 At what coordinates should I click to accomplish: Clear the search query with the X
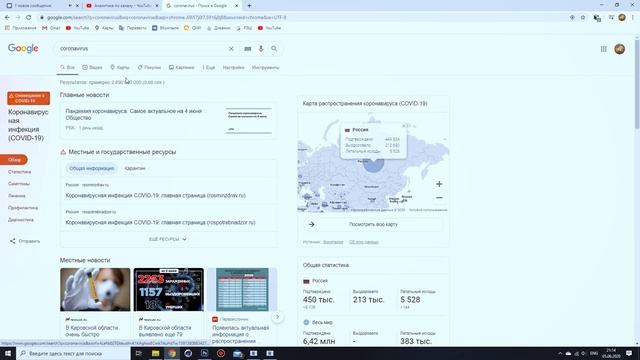pos(231,49)
